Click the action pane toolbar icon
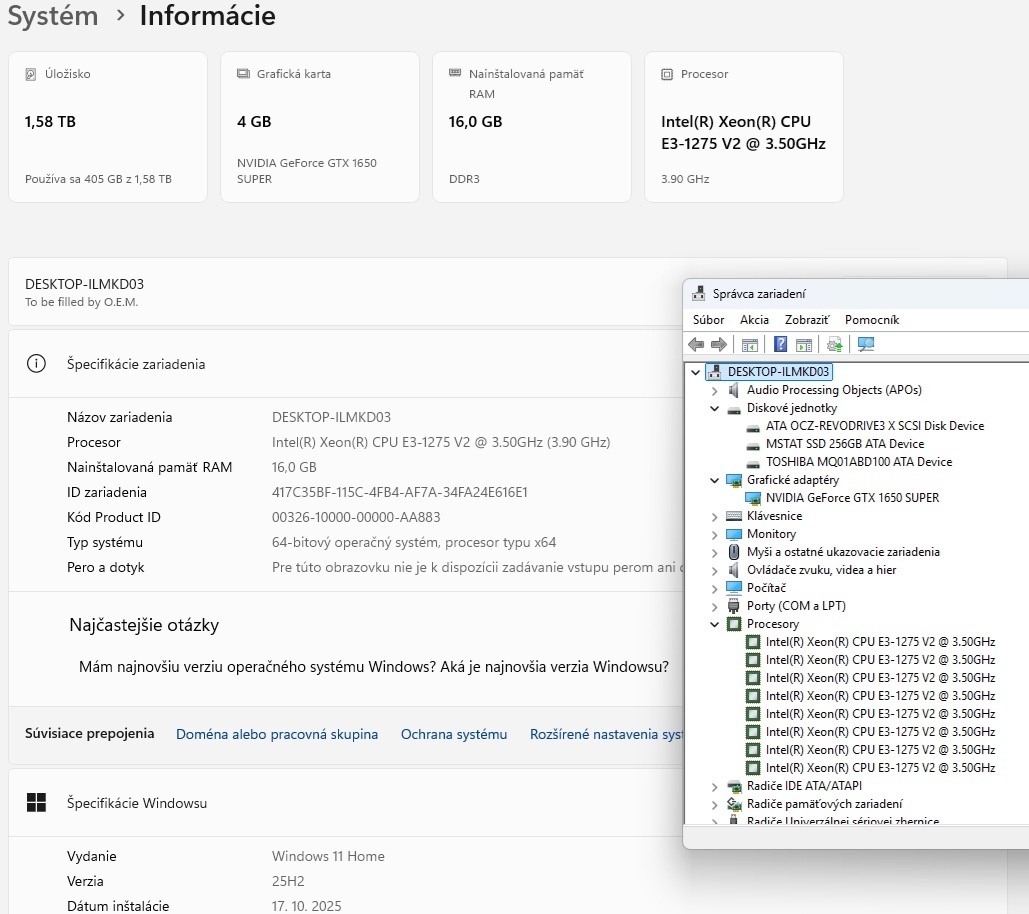1029x914 pixels. (803, 345)
